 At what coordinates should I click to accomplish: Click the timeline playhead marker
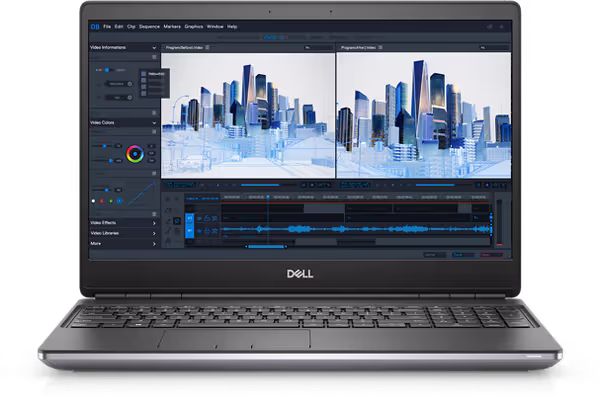268,197
